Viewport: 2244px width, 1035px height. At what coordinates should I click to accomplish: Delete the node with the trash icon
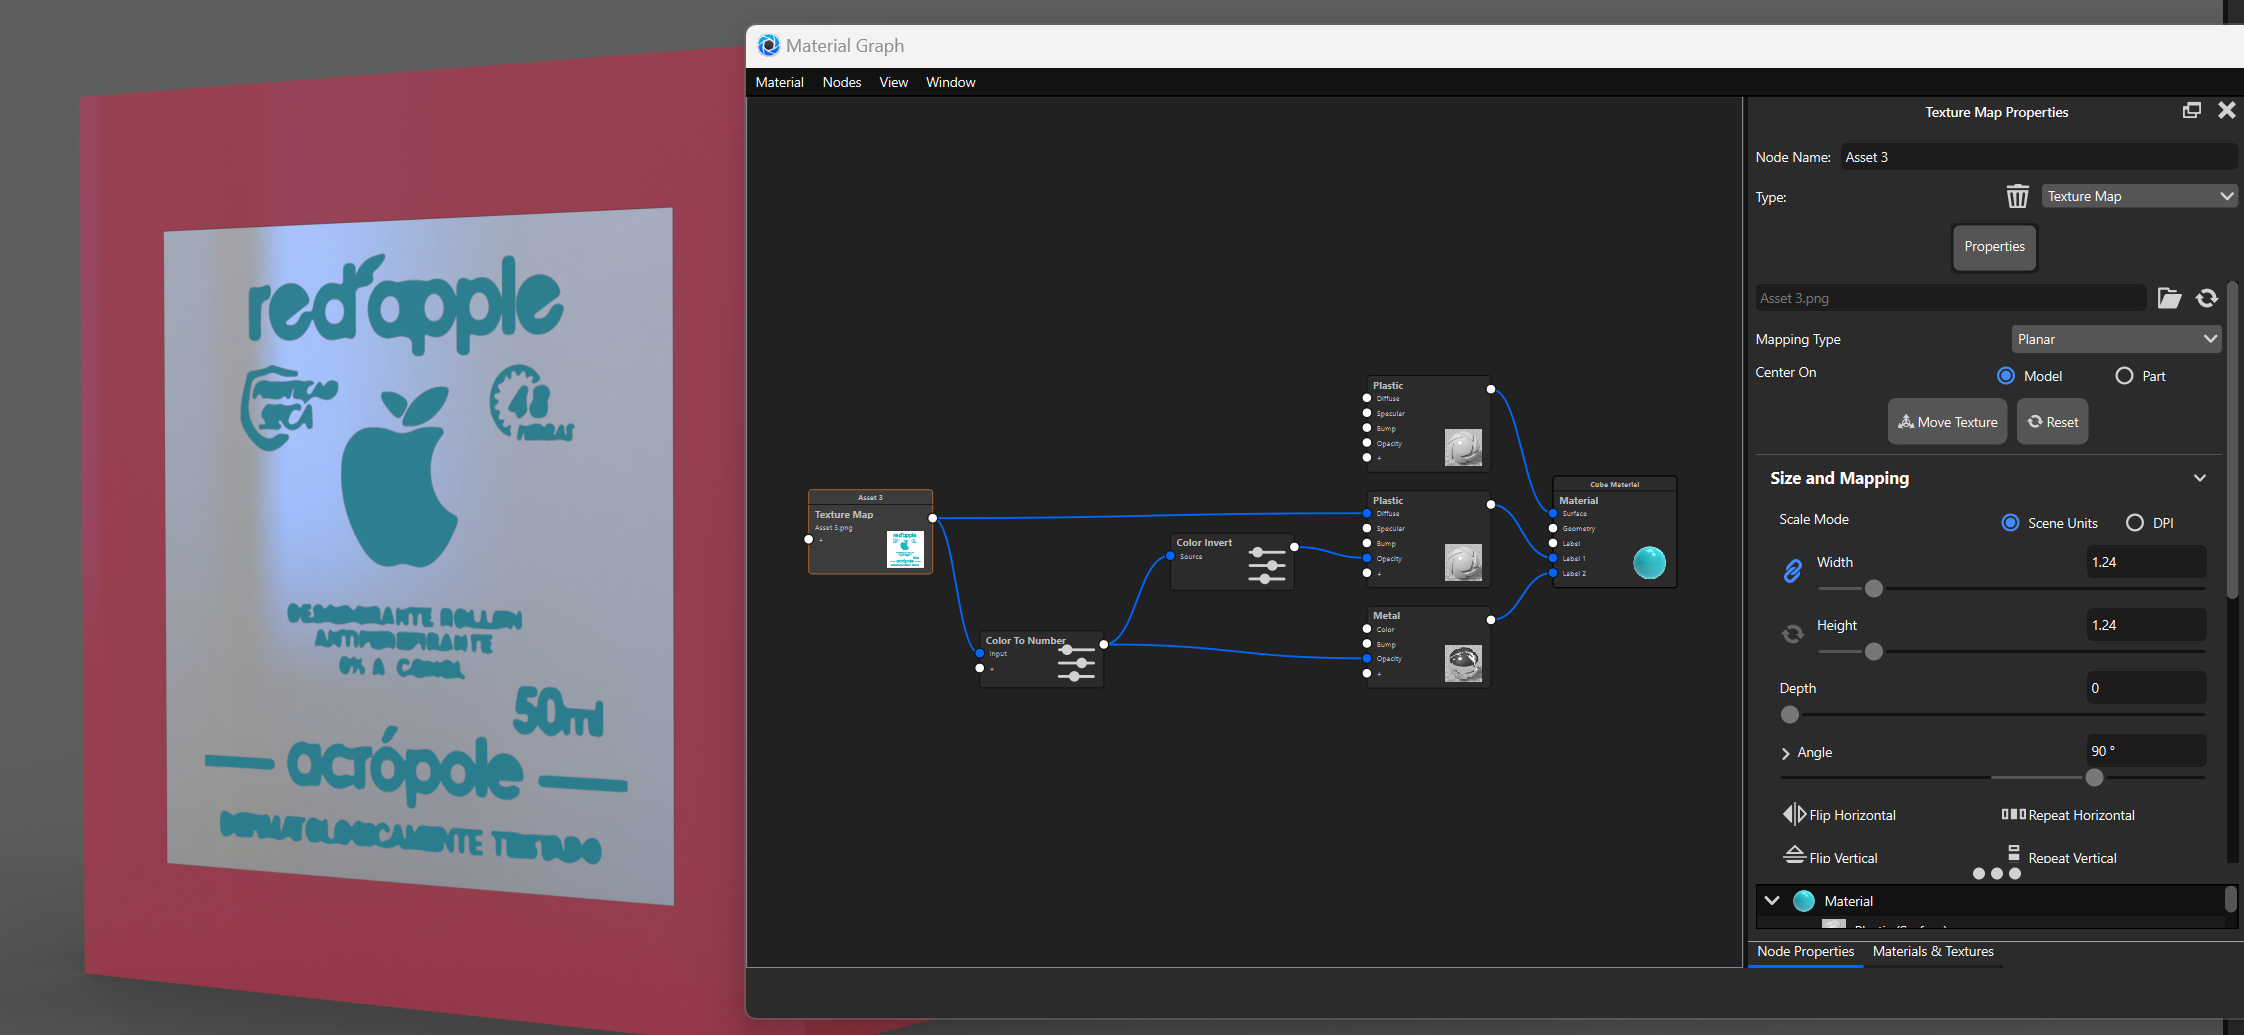(x=2017, y=196)
